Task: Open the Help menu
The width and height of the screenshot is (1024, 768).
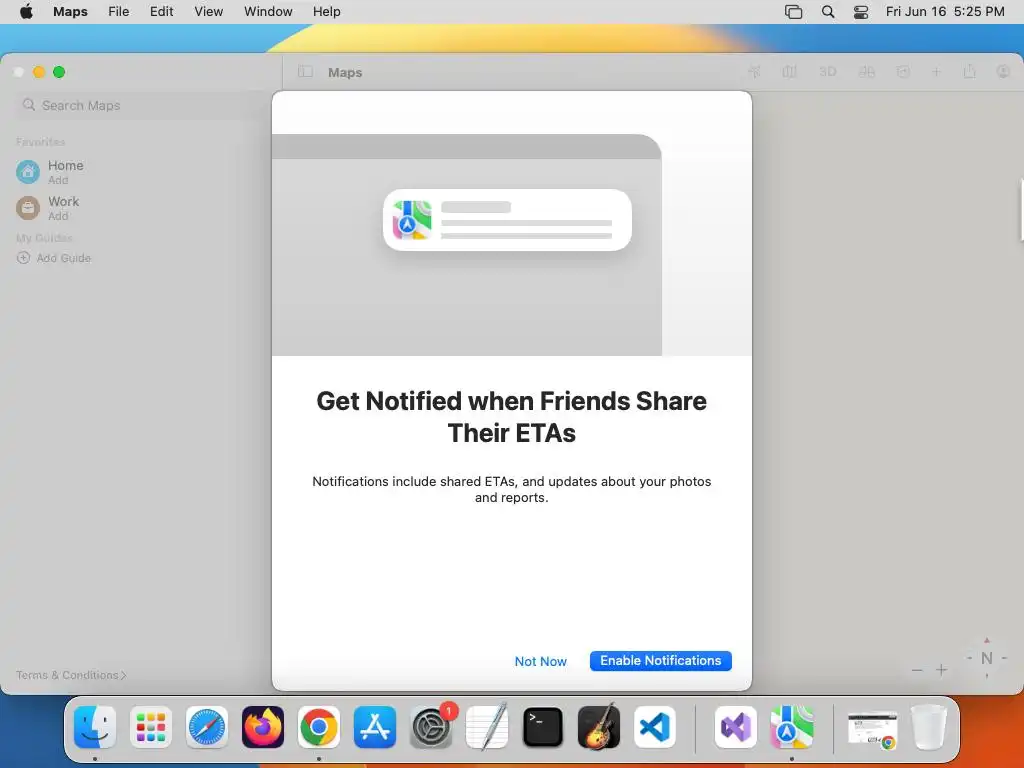Action: [327, 11]
